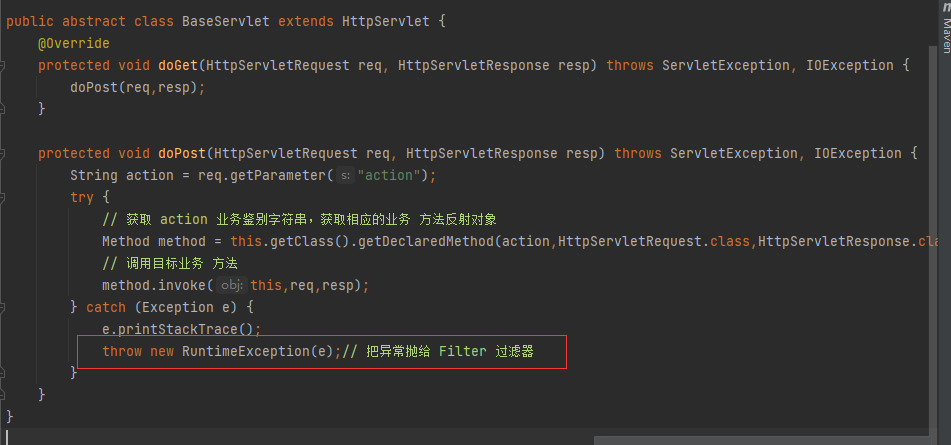Viewport: 951px width, 445px height.
Task: Click the Filter comment after throw statement
Action: pyautogui.click(x=462, y=351)
